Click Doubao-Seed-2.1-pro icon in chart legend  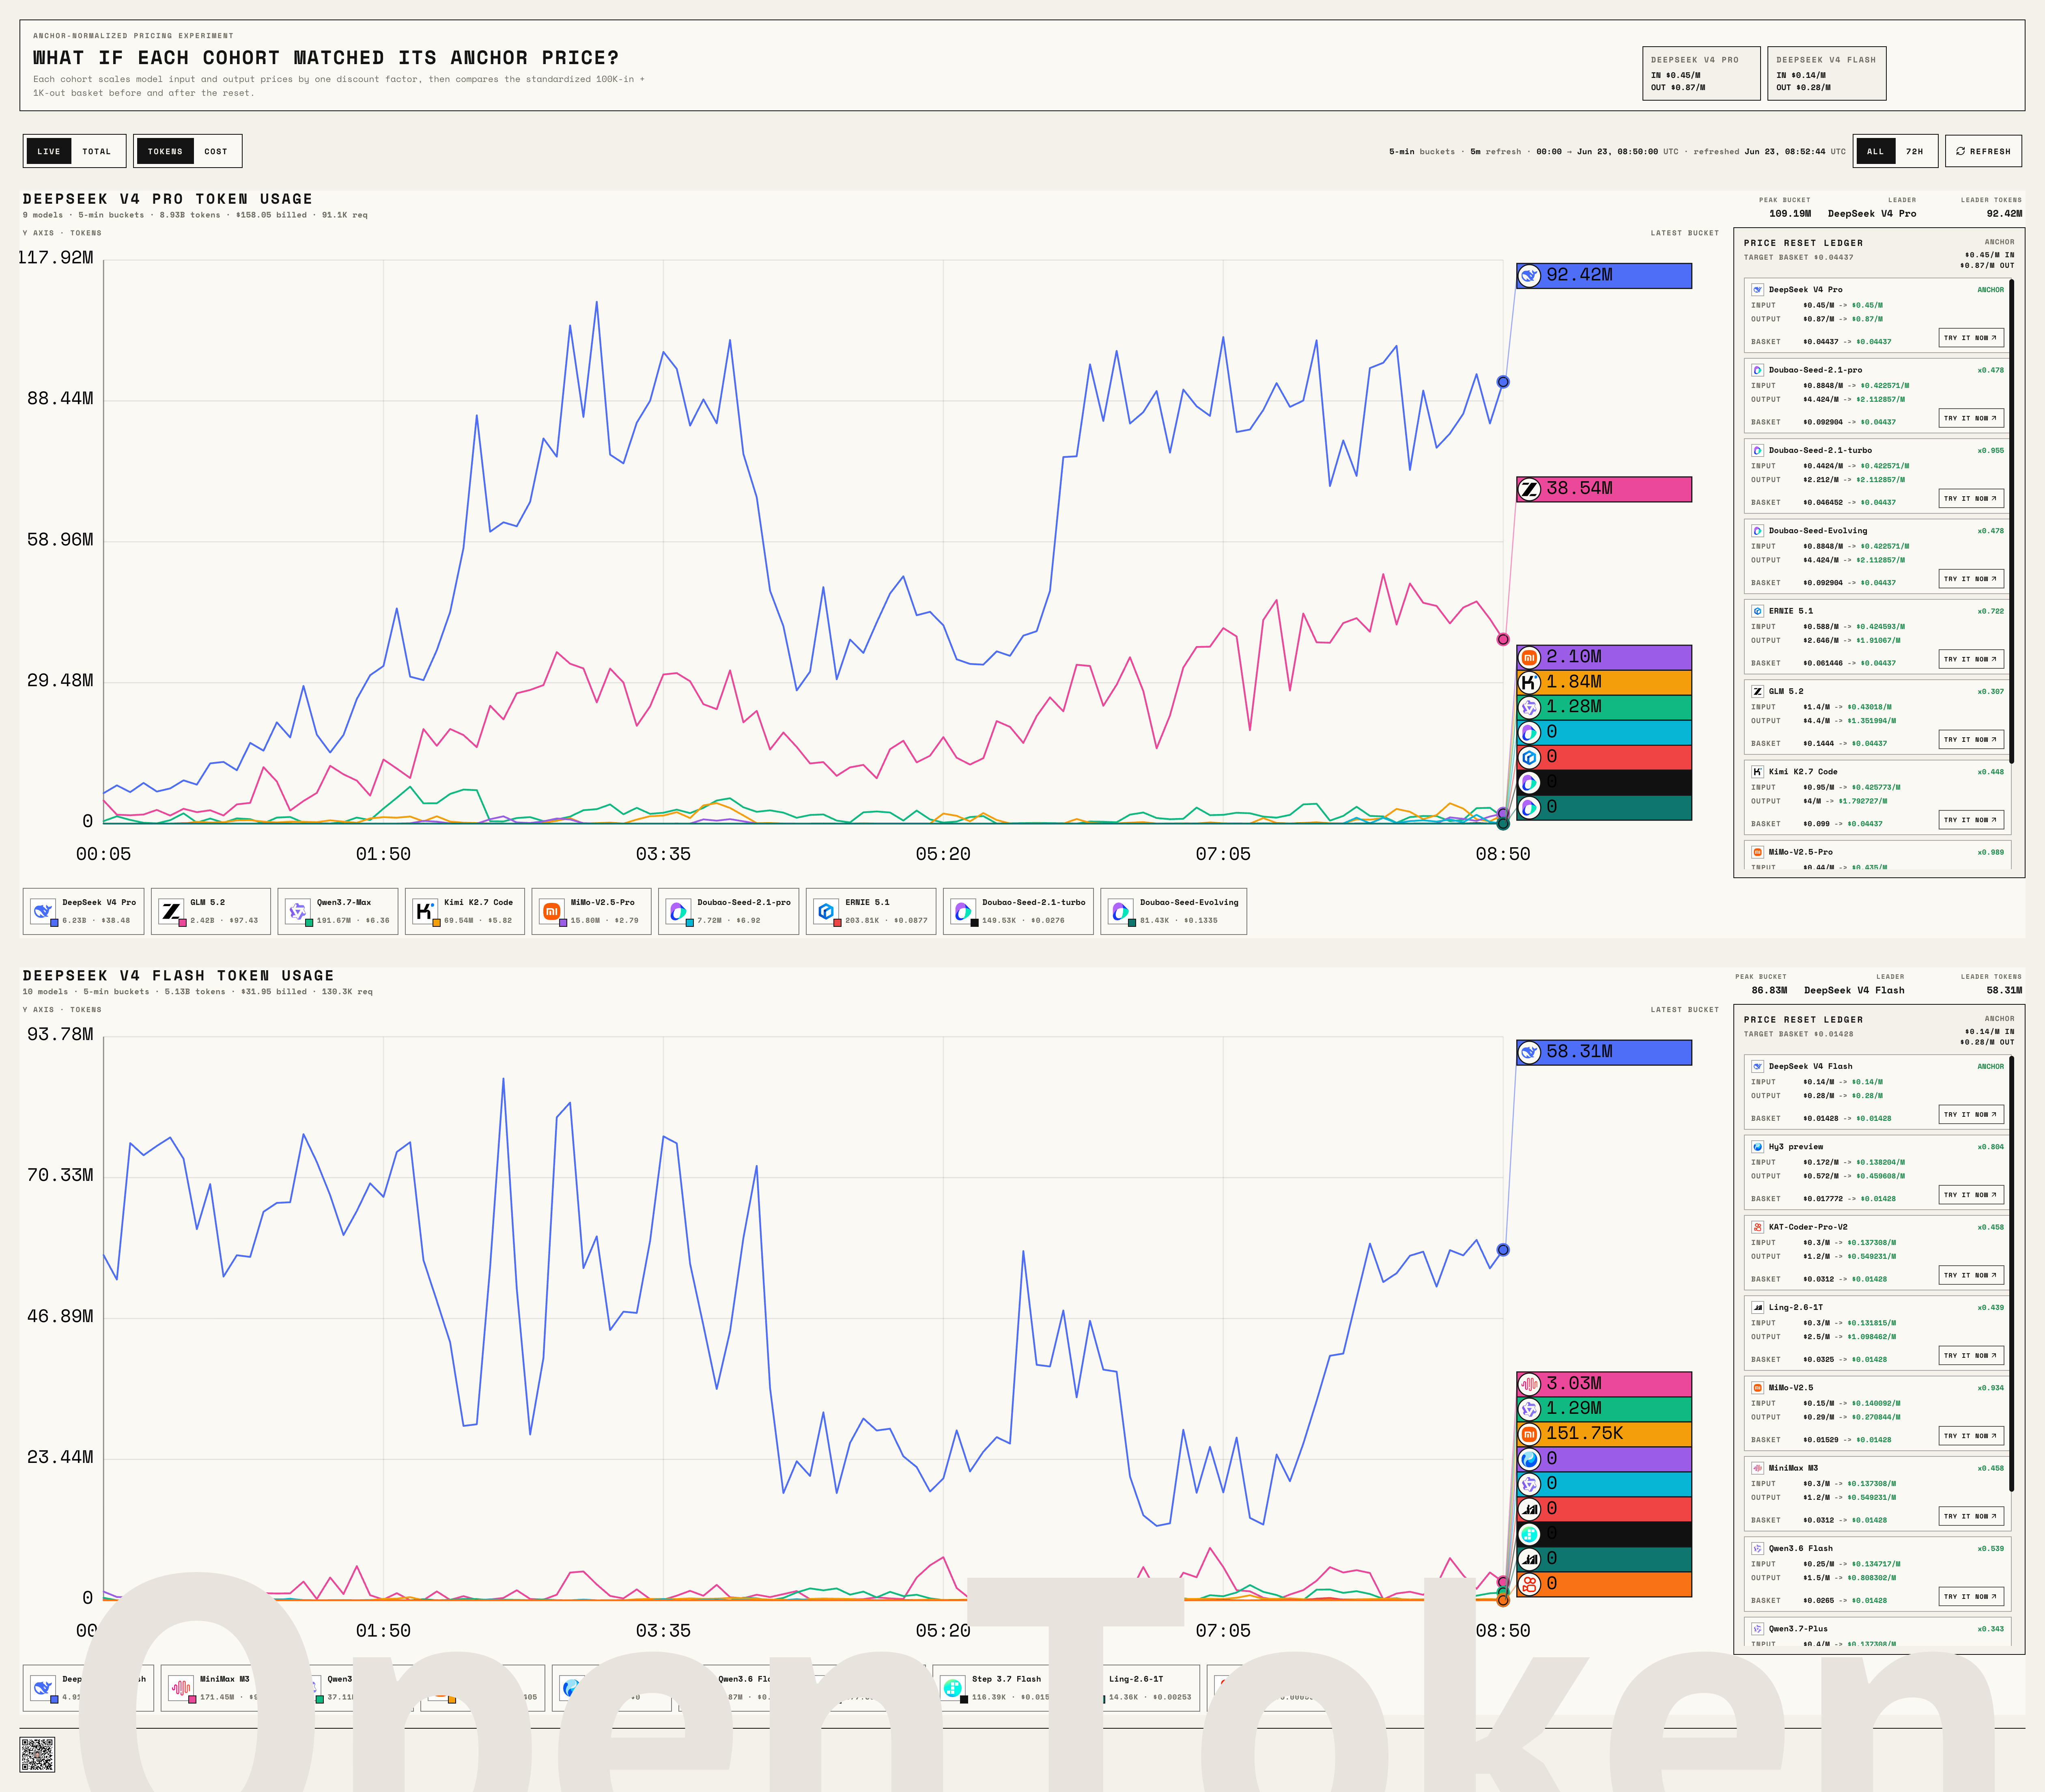tap(678, 911)
